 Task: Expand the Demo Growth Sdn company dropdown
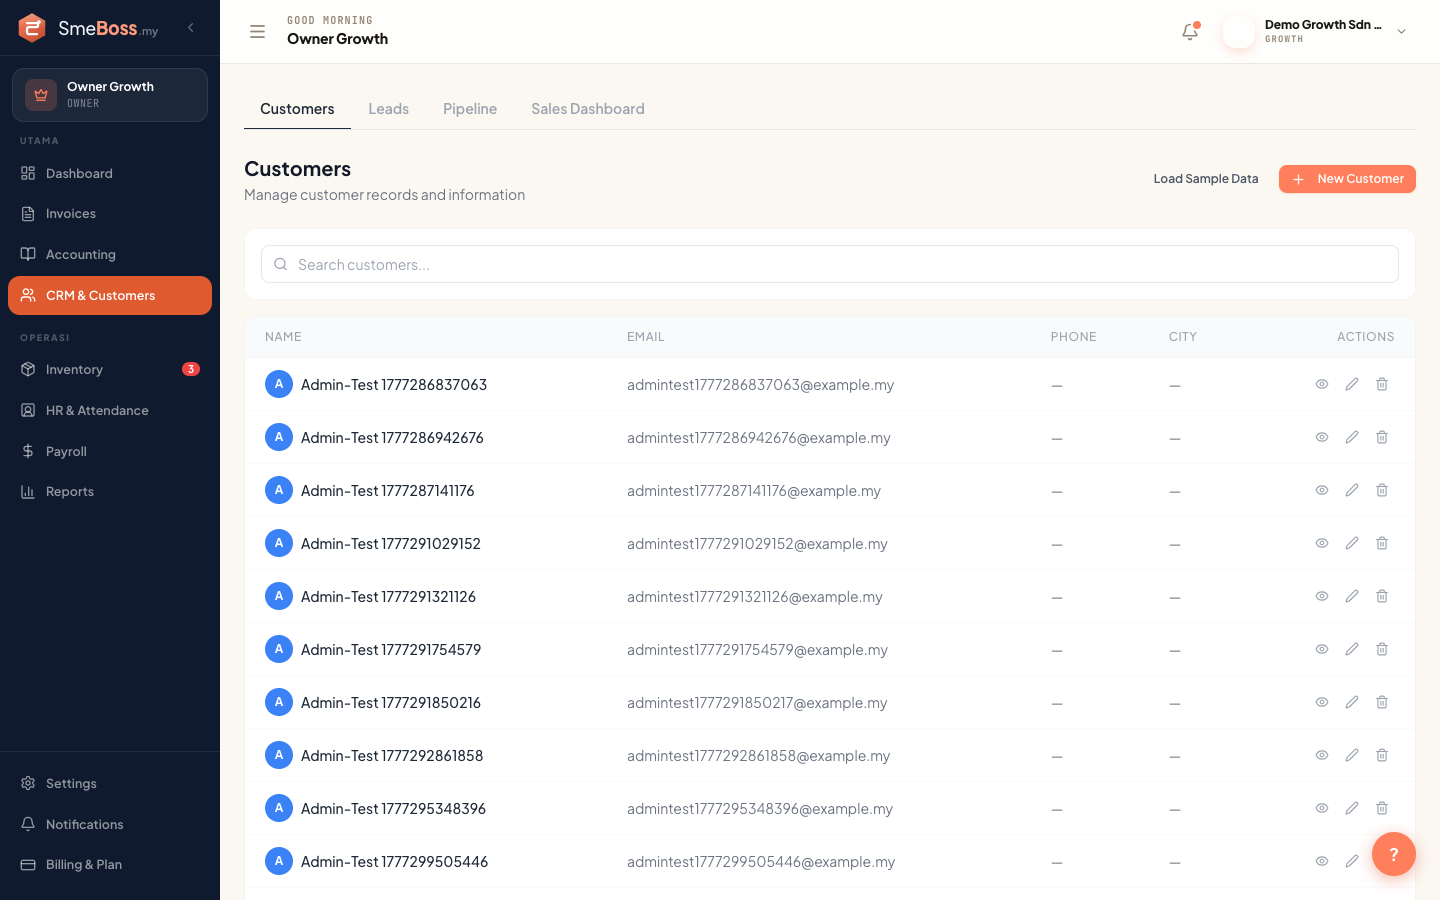click(1401, 32)
